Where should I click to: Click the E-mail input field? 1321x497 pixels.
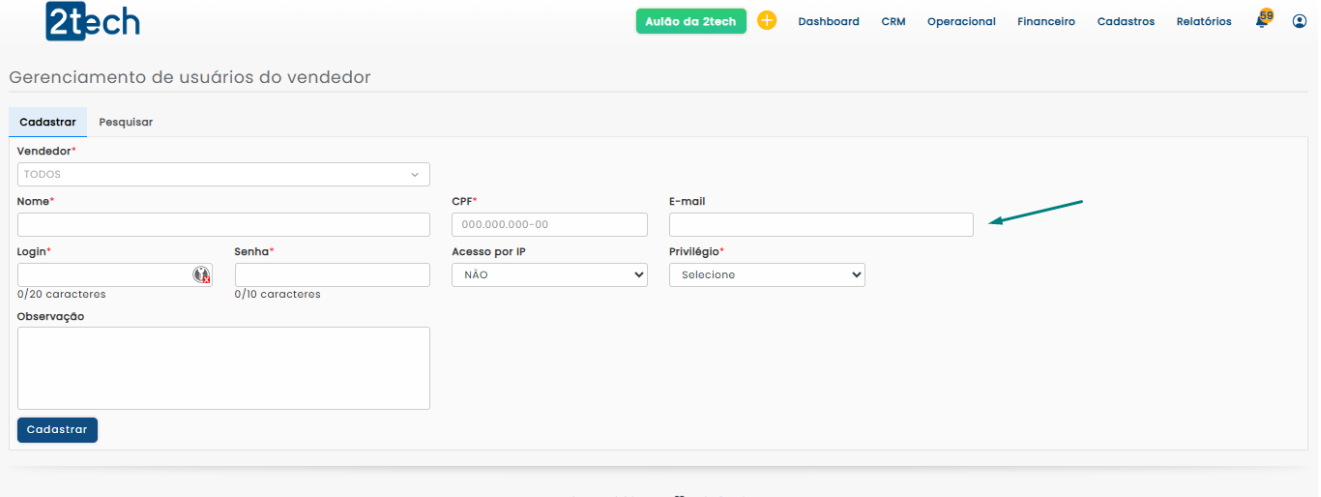point(820,225)
